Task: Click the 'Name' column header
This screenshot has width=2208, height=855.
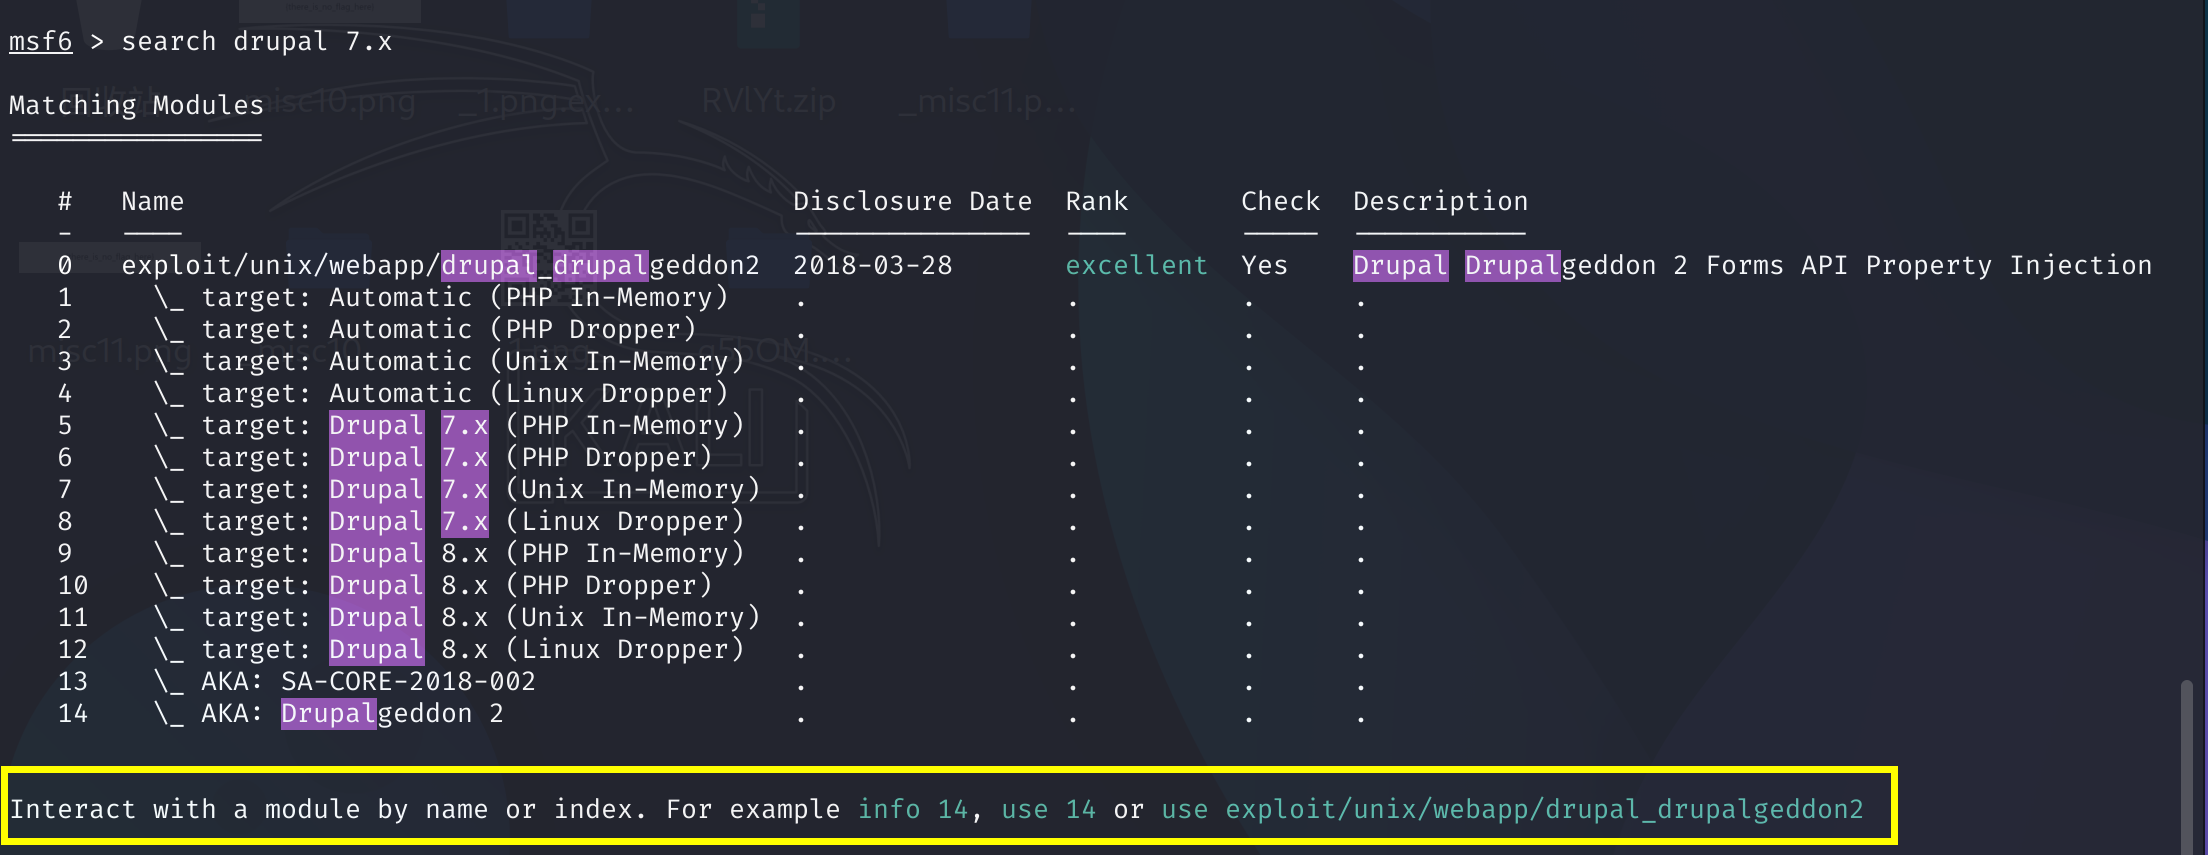Action: coord(152,202)
